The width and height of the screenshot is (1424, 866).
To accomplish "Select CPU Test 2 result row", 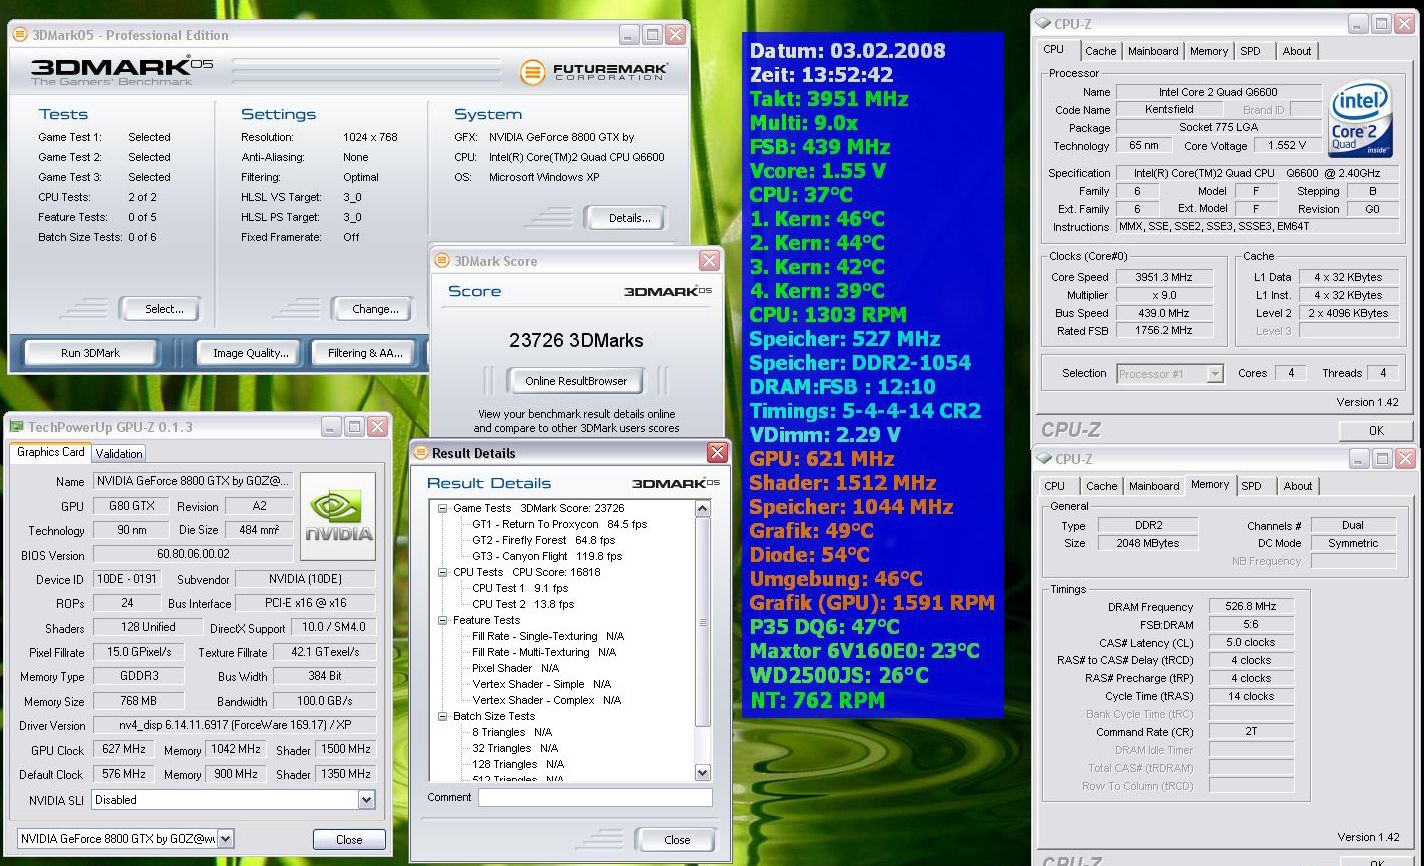I will pos(523,604).
